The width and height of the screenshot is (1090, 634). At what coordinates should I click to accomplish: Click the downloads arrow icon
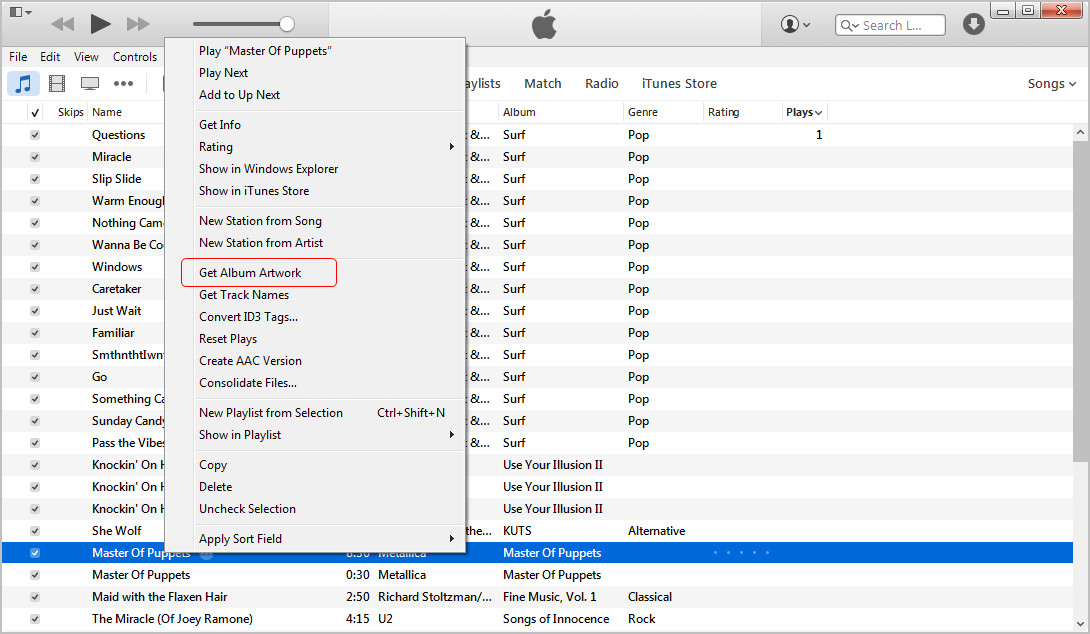[x=974, y=24]
